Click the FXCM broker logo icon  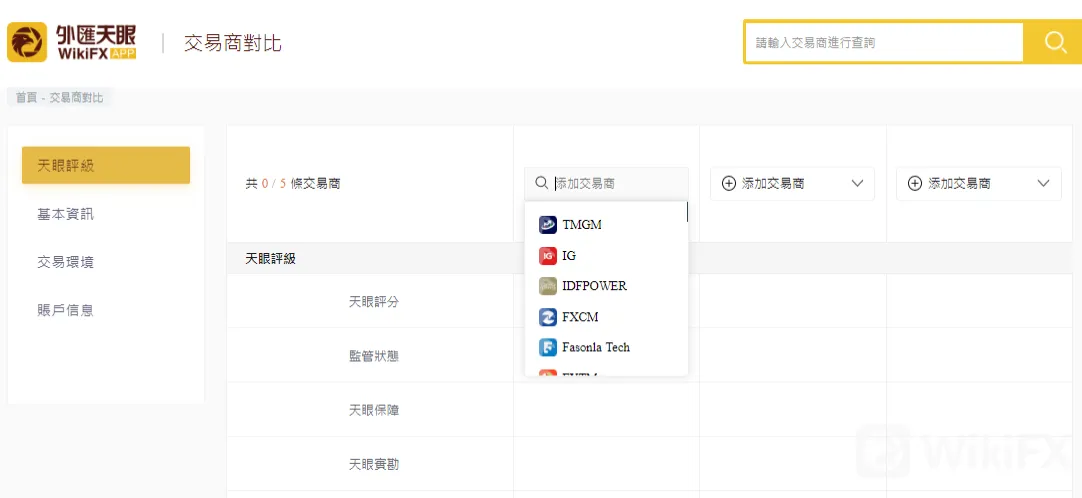(x=548, y=317)
